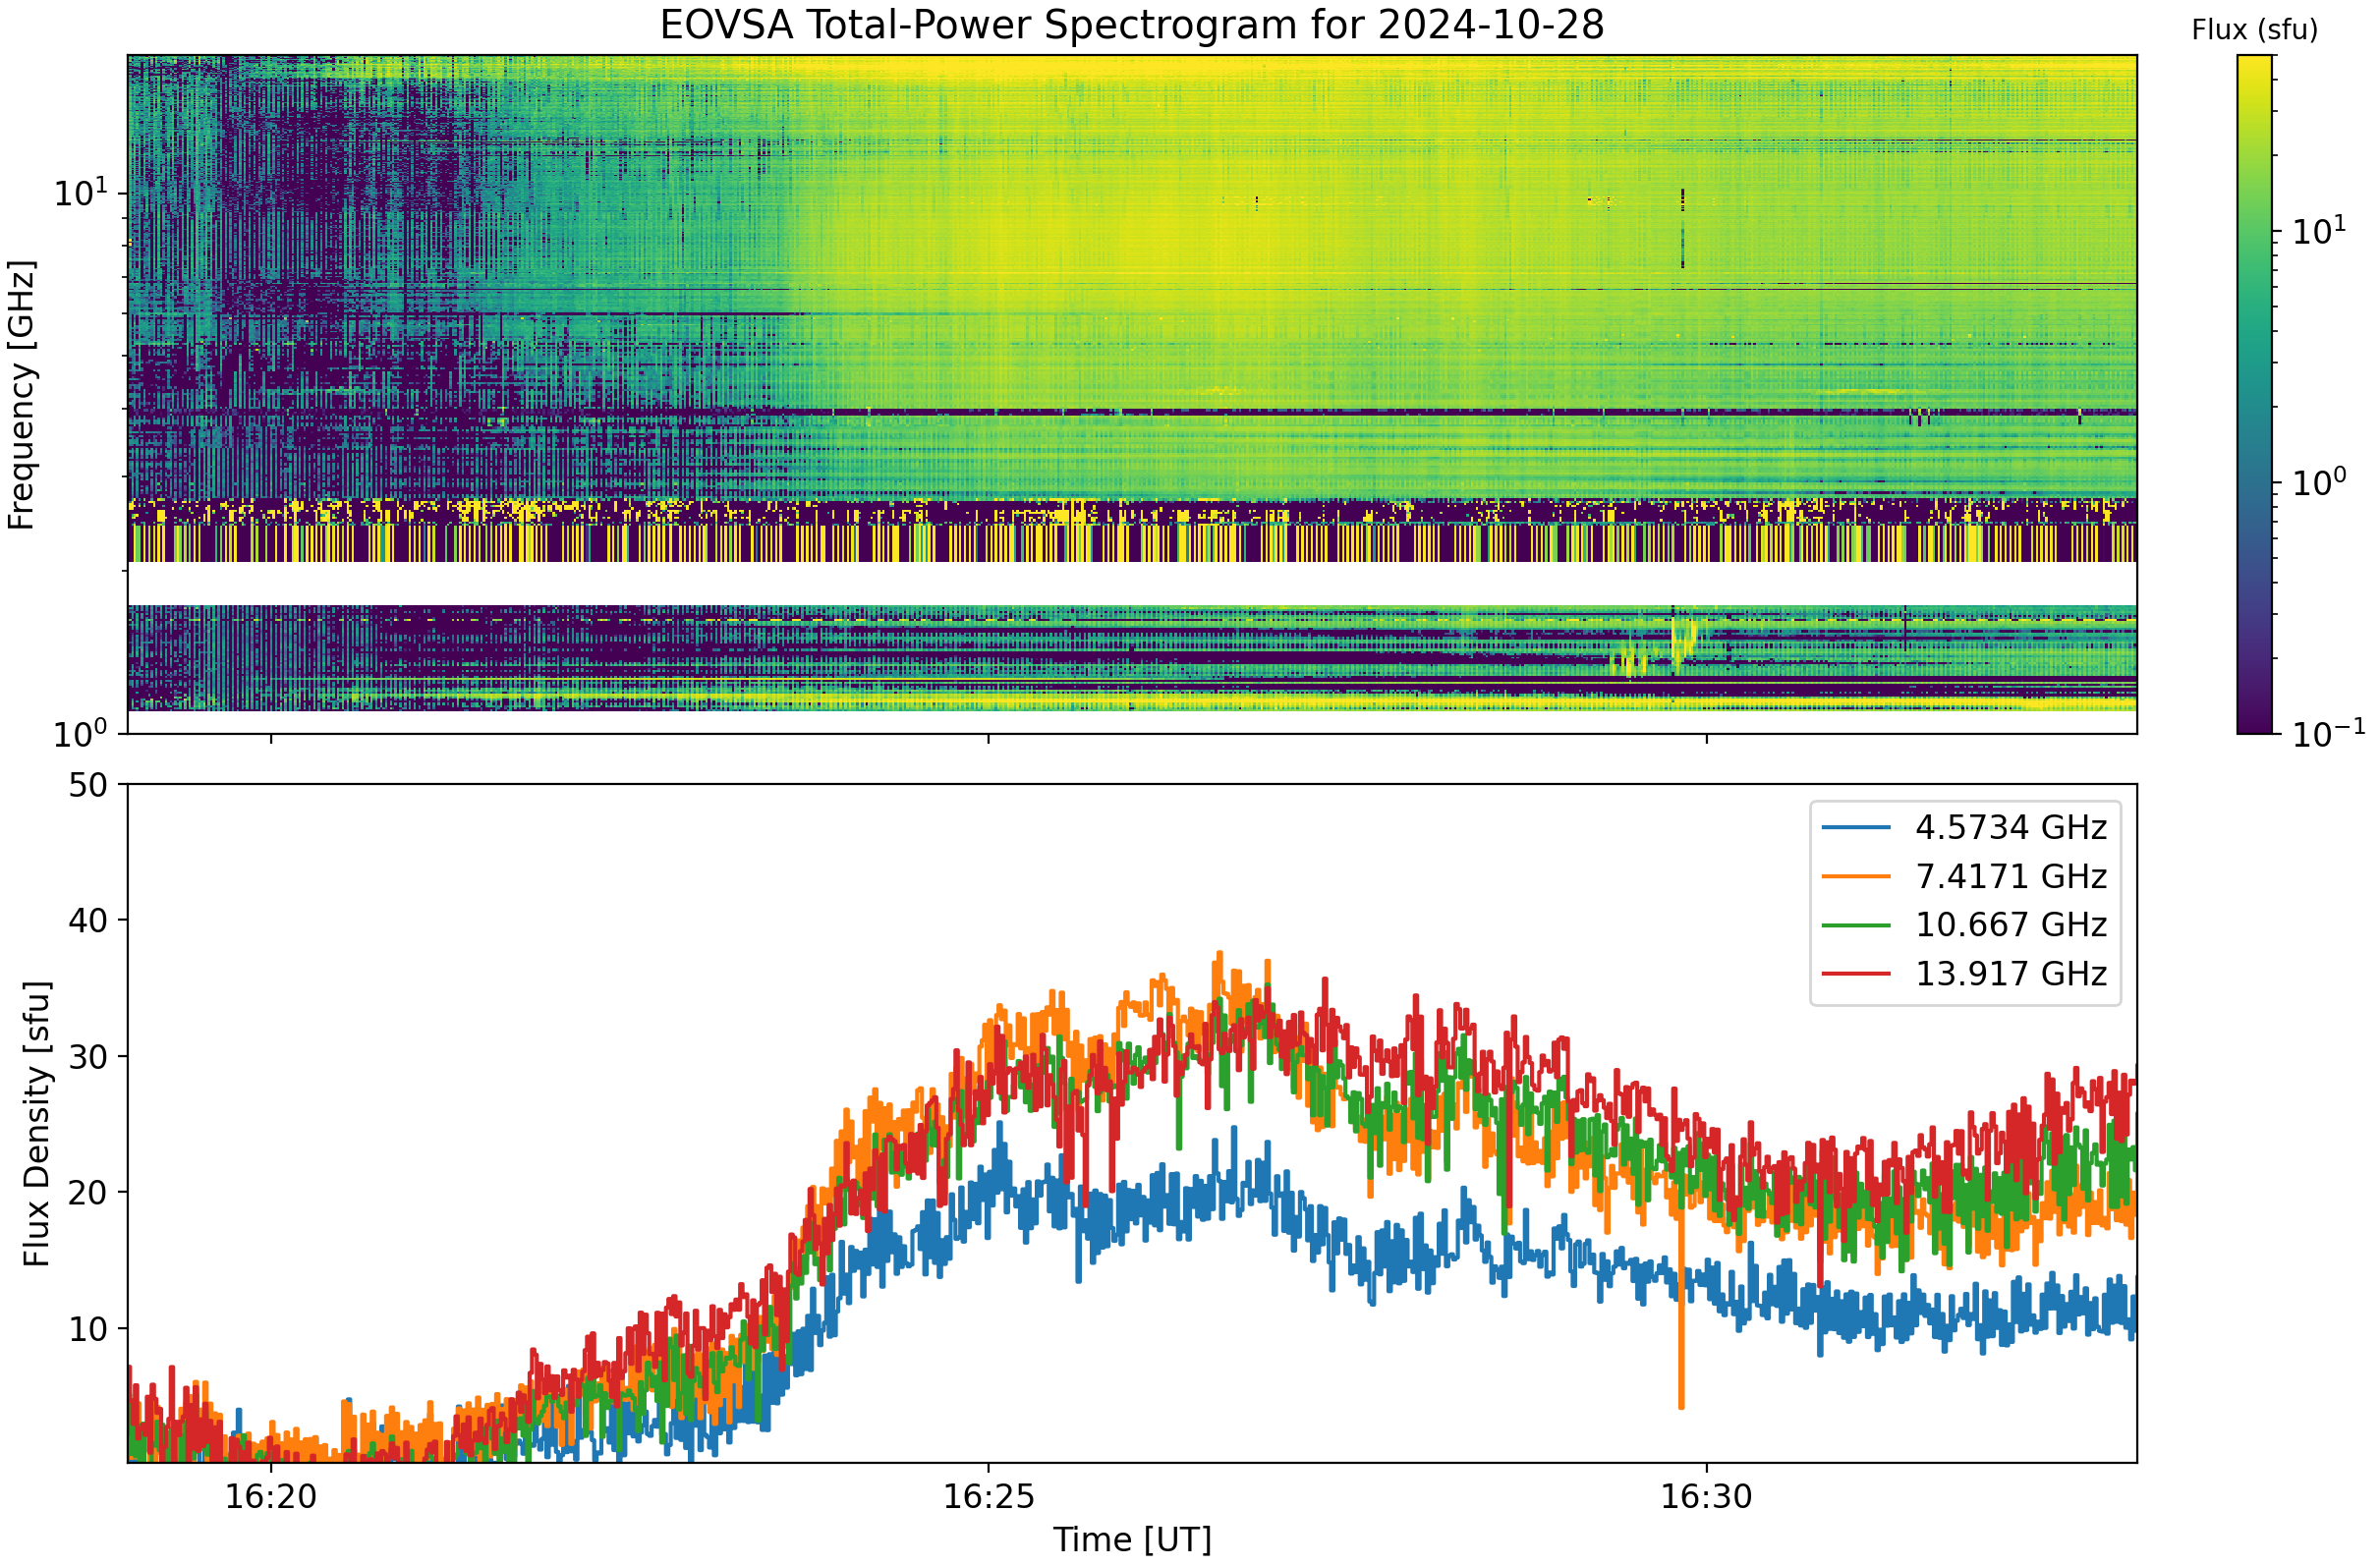Click the 40 flux density tick label
Image resolution: width=2380 pixels, height=1566 pixels.
pyautogui.click(x=88, y=921)
